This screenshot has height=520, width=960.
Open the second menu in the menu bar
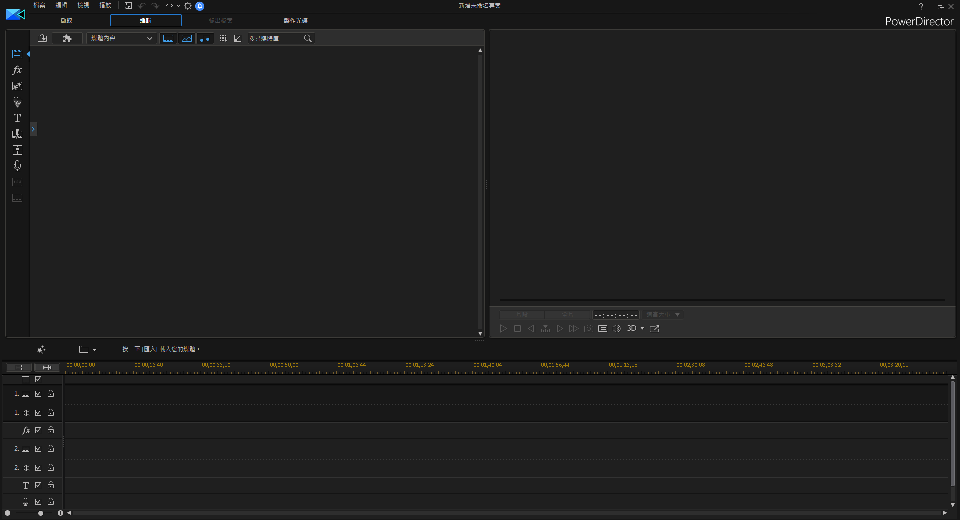61,6
